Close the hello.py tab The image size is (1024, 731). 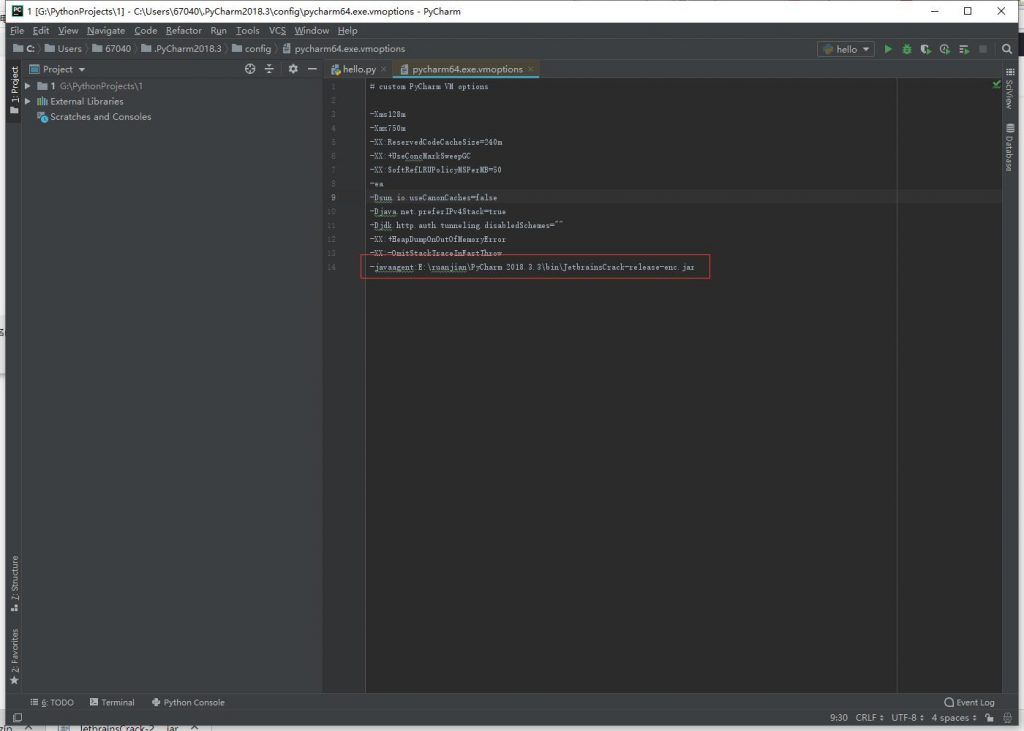pyautogui.click(x=383, y=69)
